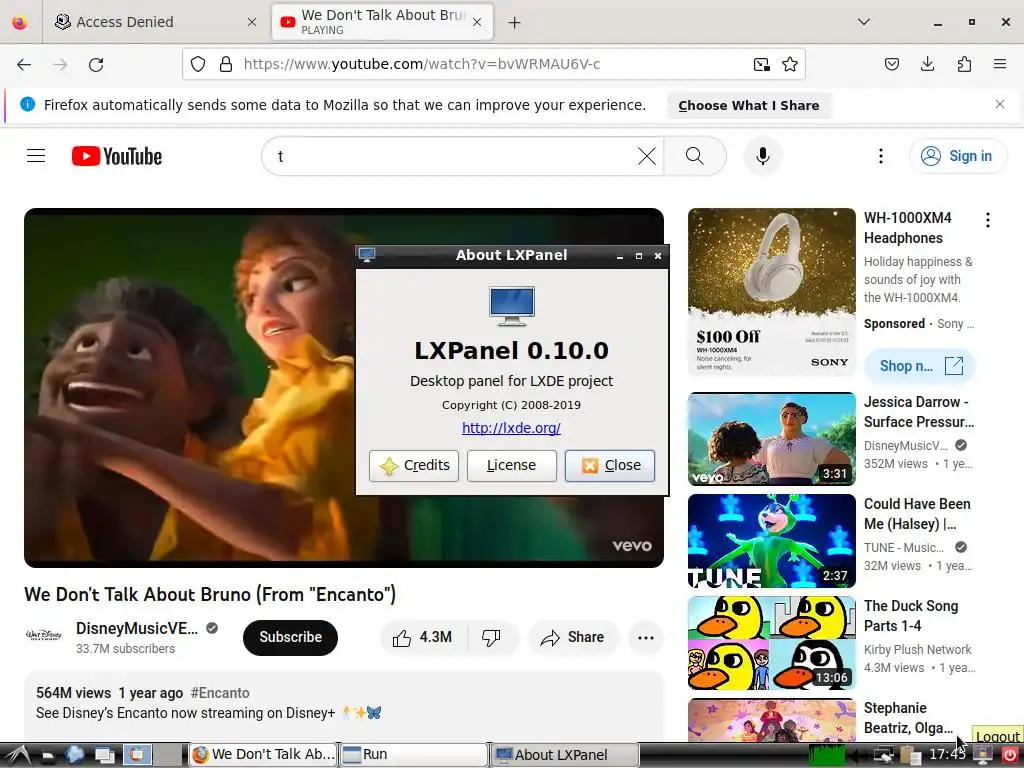Image resolution: width=1024 pixels, height=768 pixels.
Task: Open the WH-1000XM4 headphones ad image
Action: 771,292
